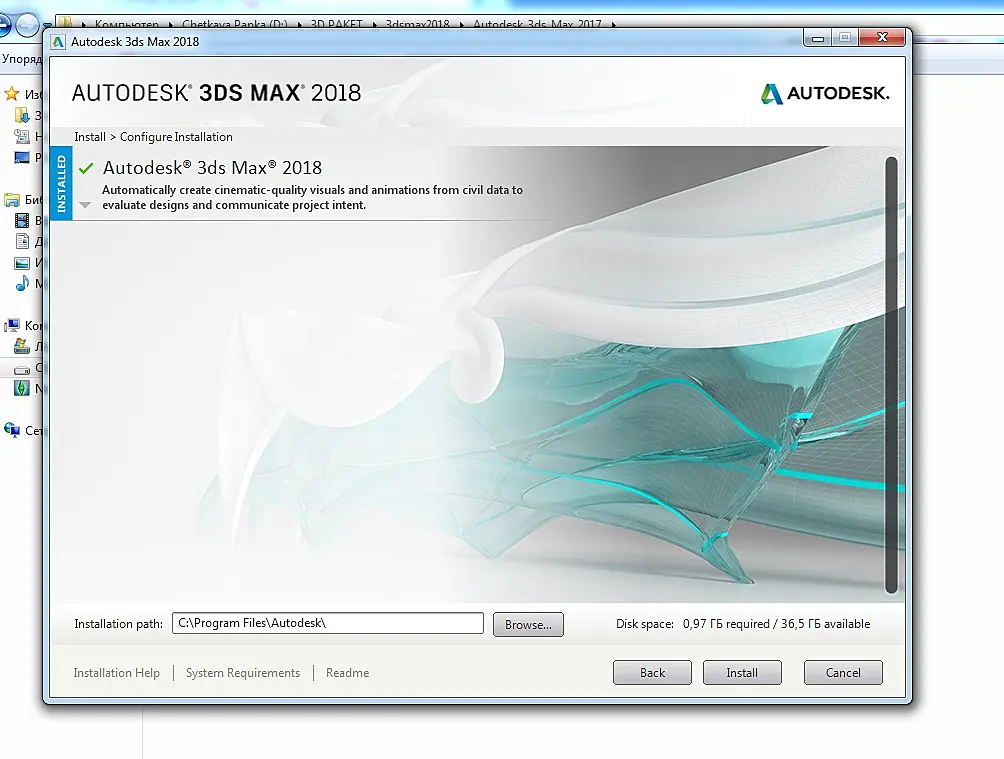
Task: Go Back to previous installer step
Action: (x=652, y=673)
